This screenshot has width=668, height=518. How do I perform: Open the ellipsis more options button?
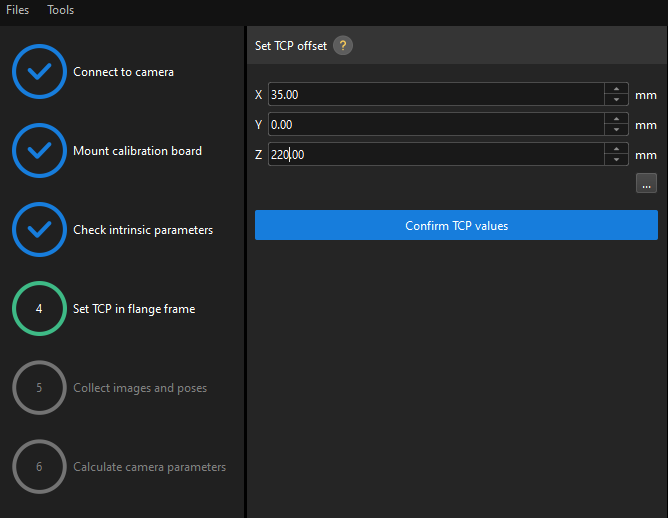[x=646, y=183]
